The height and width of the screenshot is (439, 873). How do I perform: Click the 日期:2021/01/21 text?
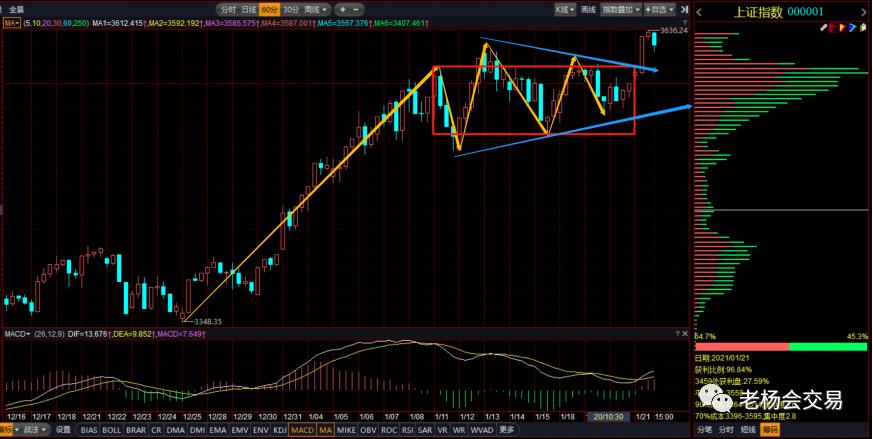click(723, 358)
